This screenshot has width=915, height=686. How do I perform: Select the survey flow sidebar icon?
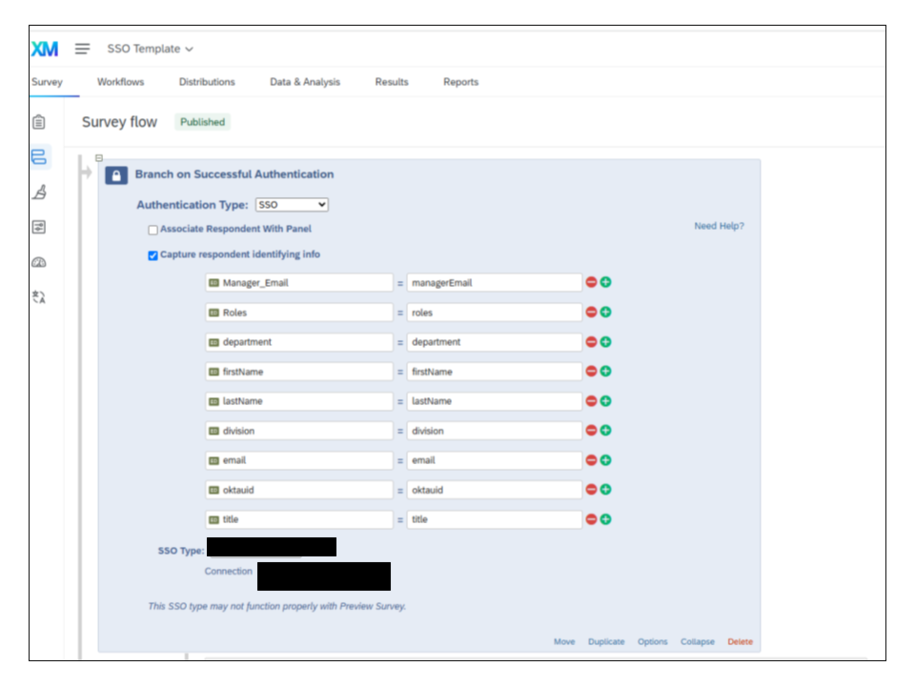coord(39,157)
